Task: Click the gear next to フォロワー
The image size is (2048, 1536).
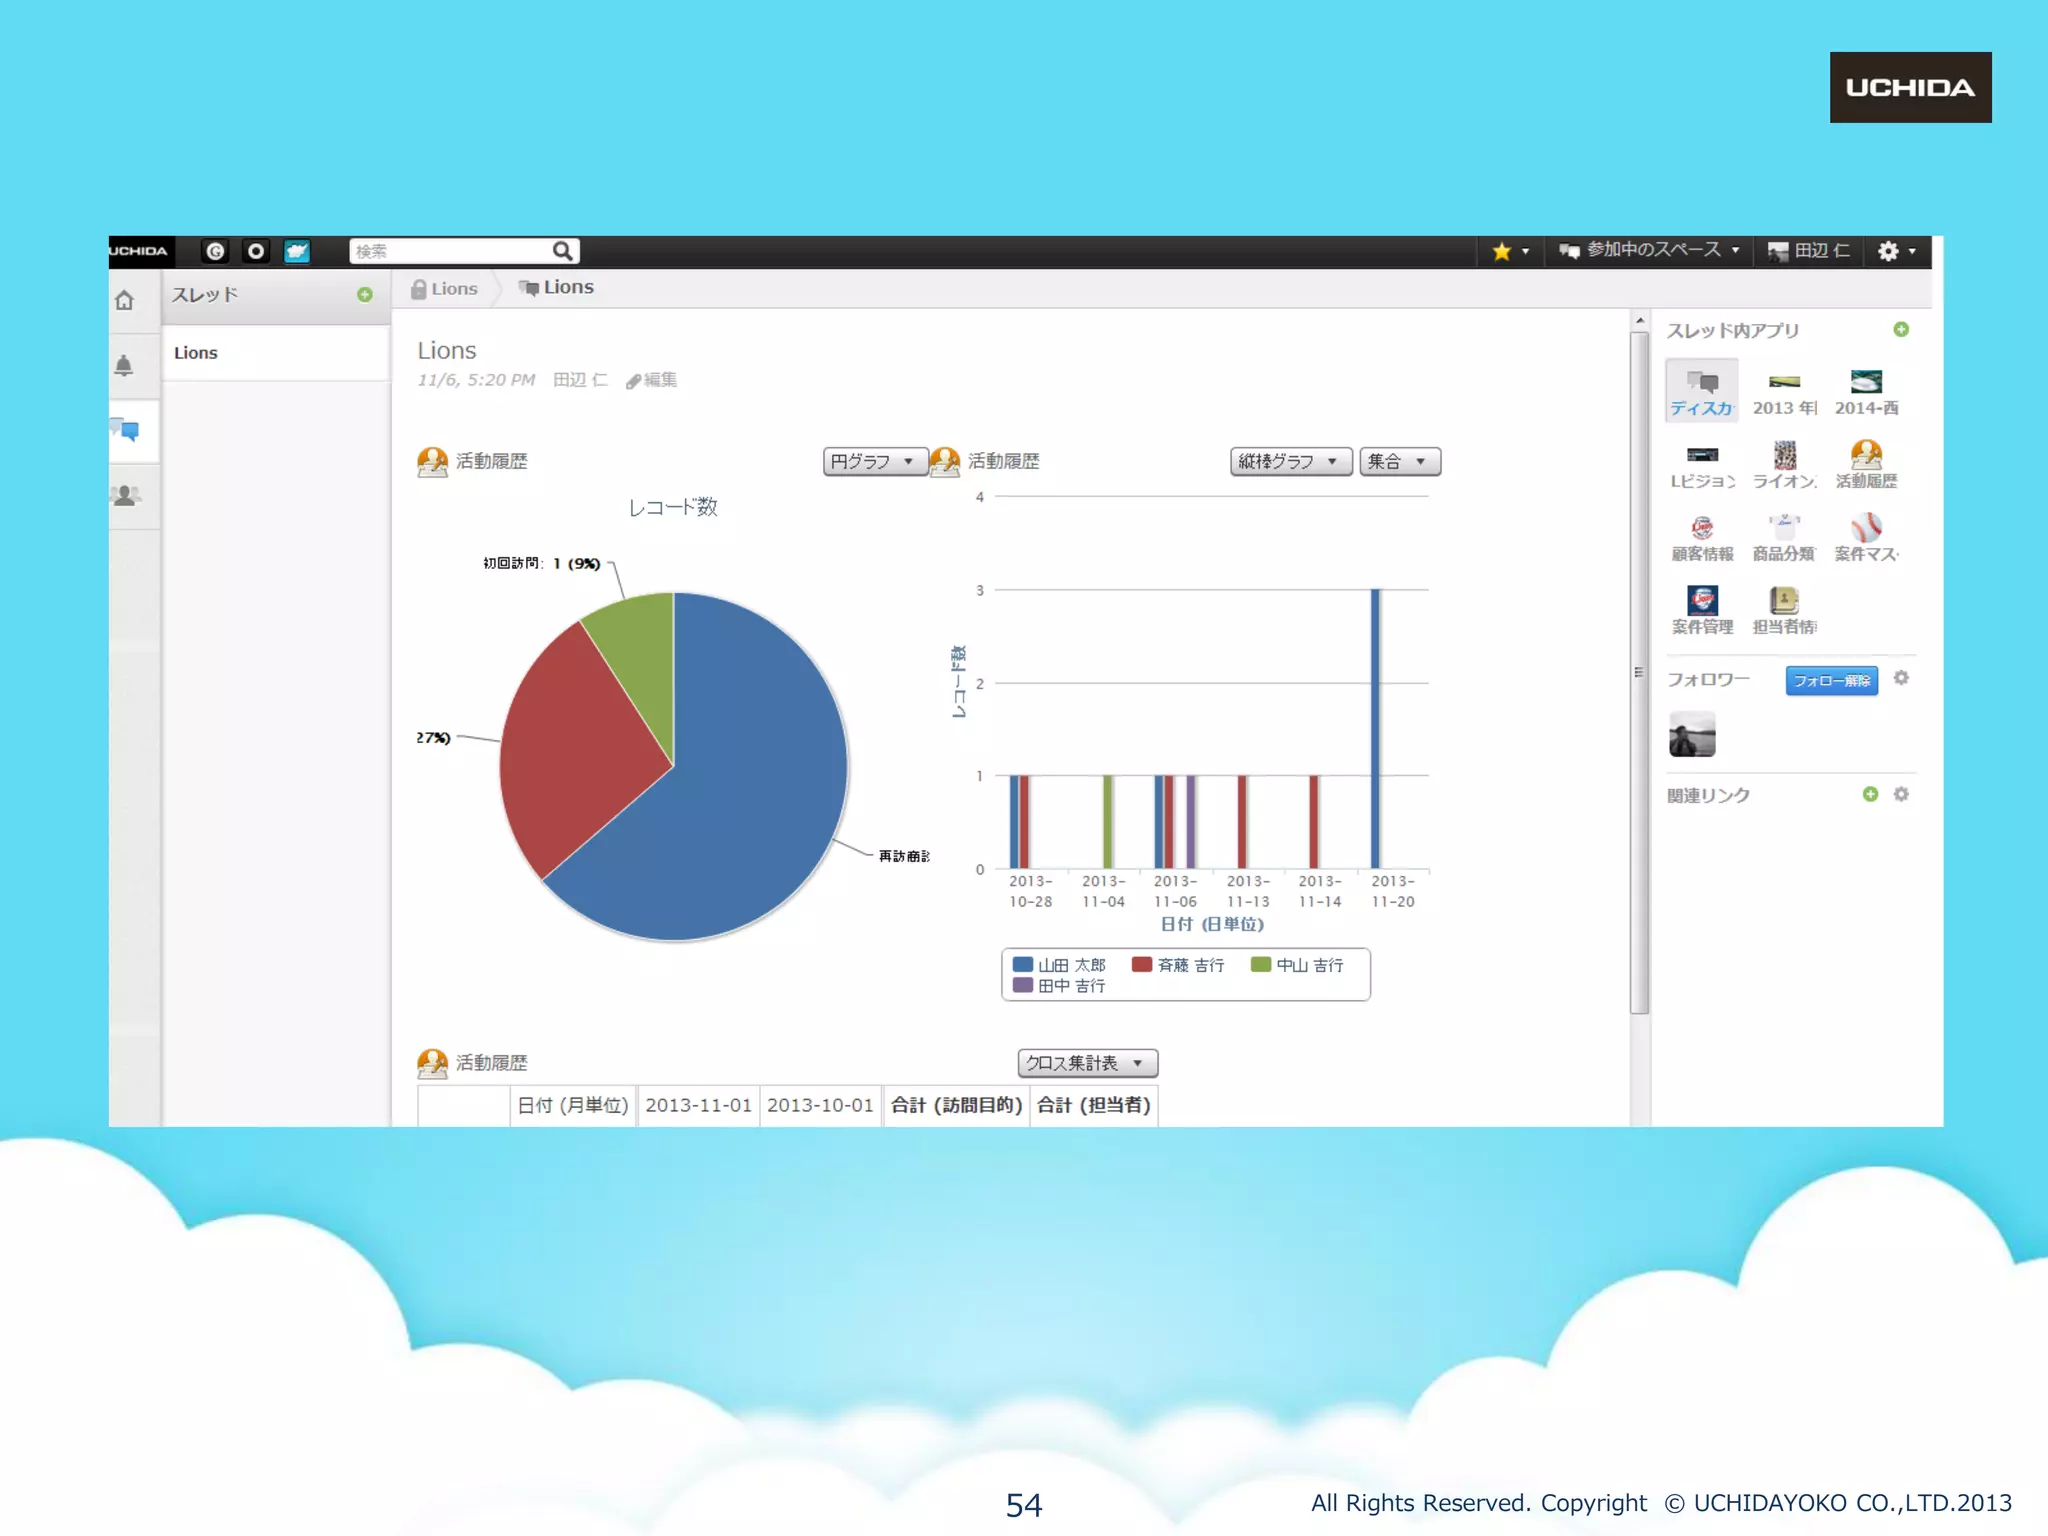Action: click(x=1901, y=678)
